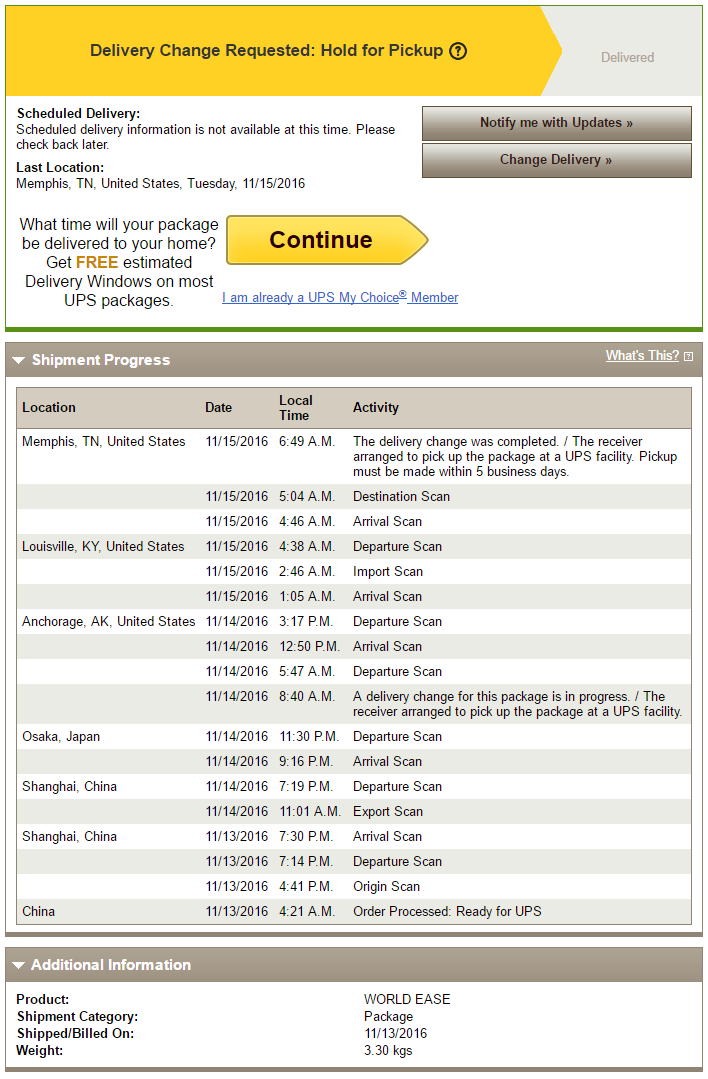Click the Date column header
708x1079 pixels.
[218, 407]
